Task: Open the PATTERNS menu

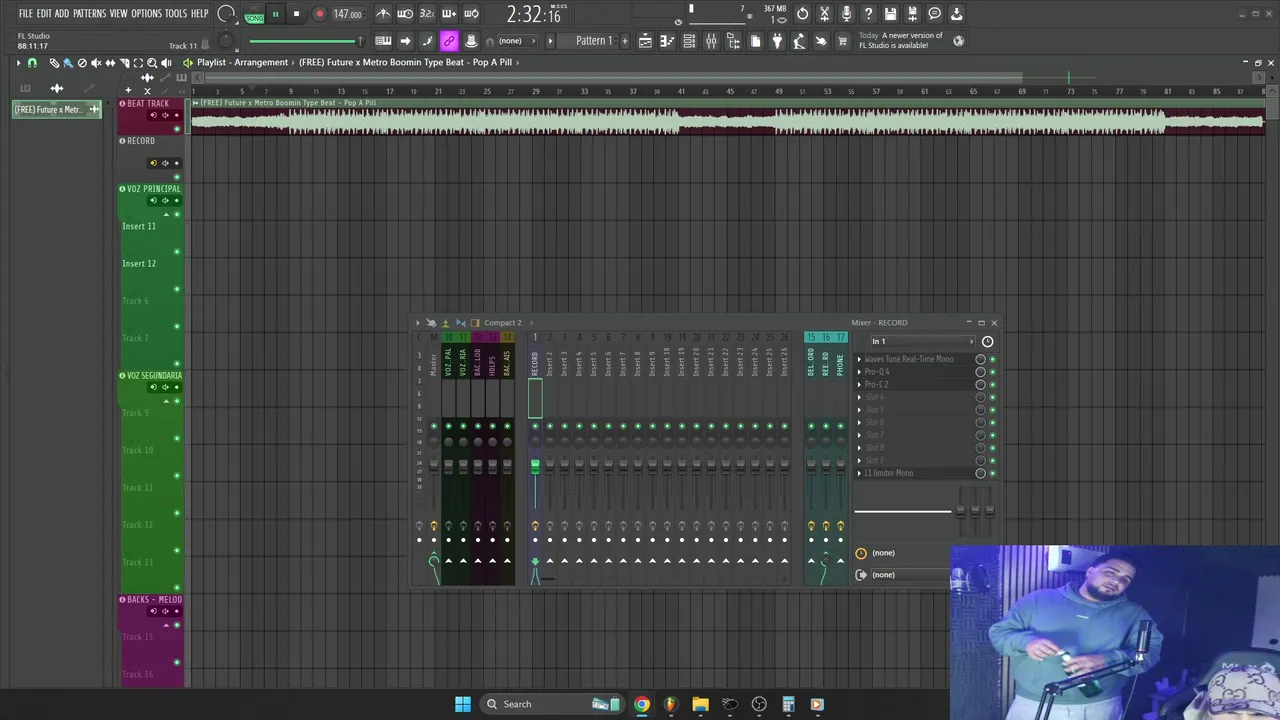Action: pyautogui.click(x=89, y=14)
